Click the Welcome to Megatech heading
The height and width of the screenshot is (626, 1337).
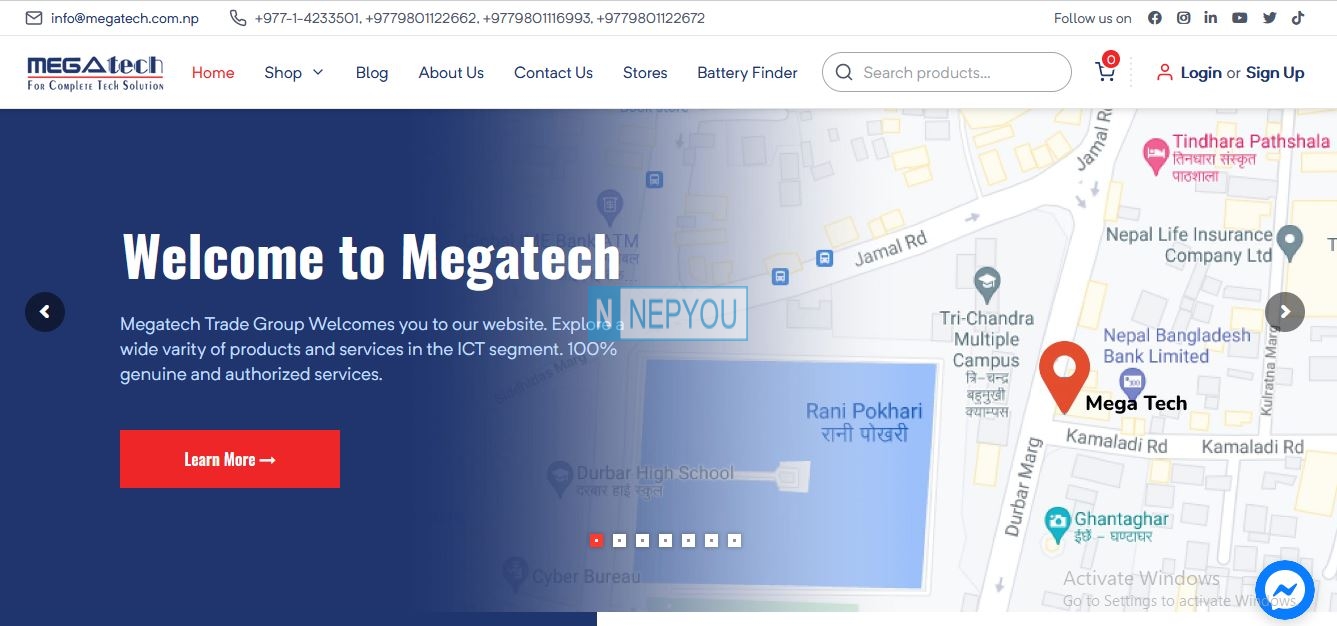point(371,257)
